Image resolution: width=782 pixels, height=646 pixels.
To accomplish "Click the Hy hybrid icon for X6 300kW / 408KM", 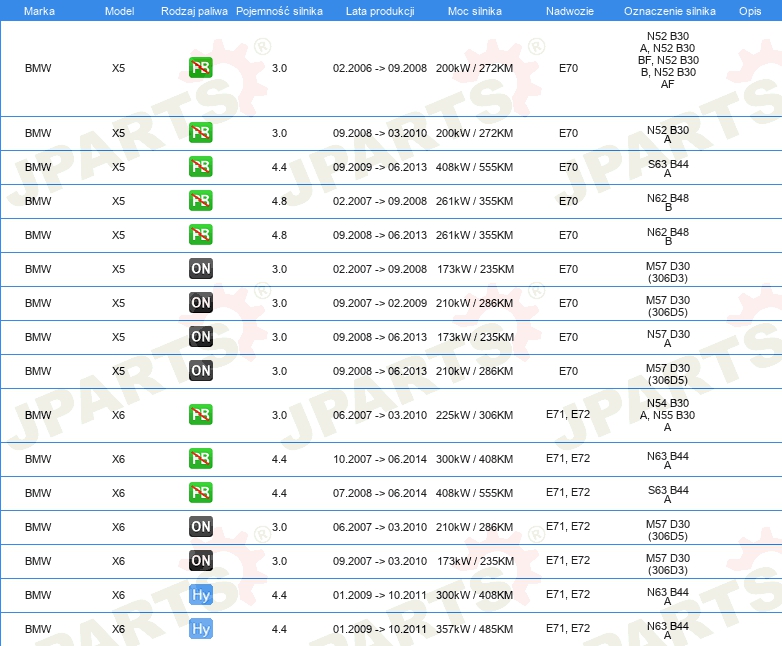I will (200, 595).
